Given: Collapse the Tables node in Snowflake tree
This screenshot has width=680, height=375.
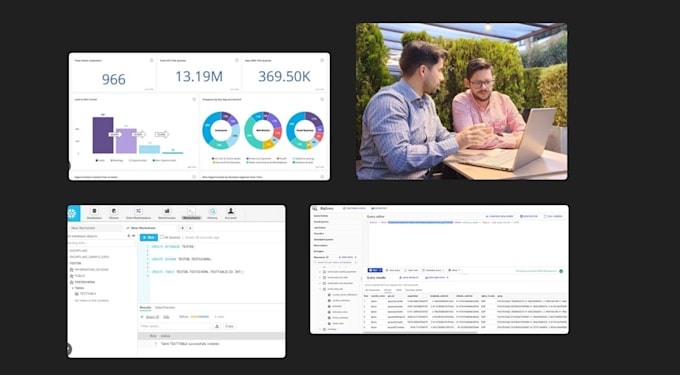Looking at the screenshot, I should [x=73, y=288].
